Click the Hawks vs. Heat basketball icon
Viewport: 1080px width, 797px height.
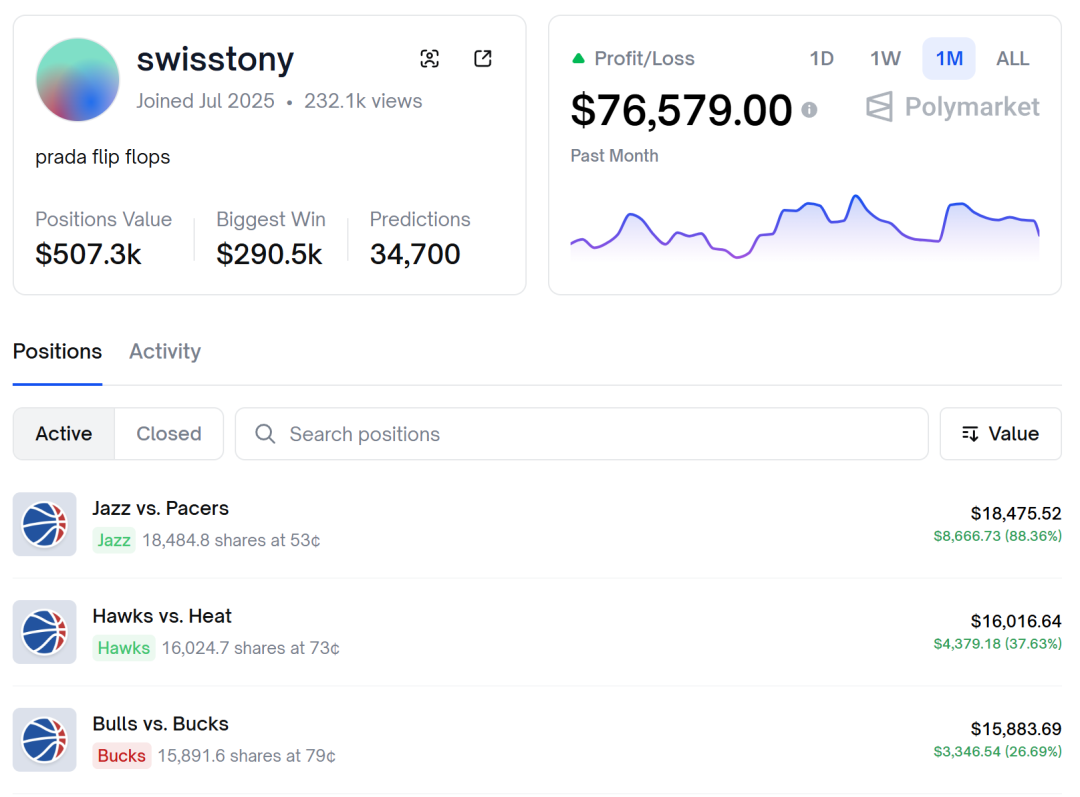45,632
